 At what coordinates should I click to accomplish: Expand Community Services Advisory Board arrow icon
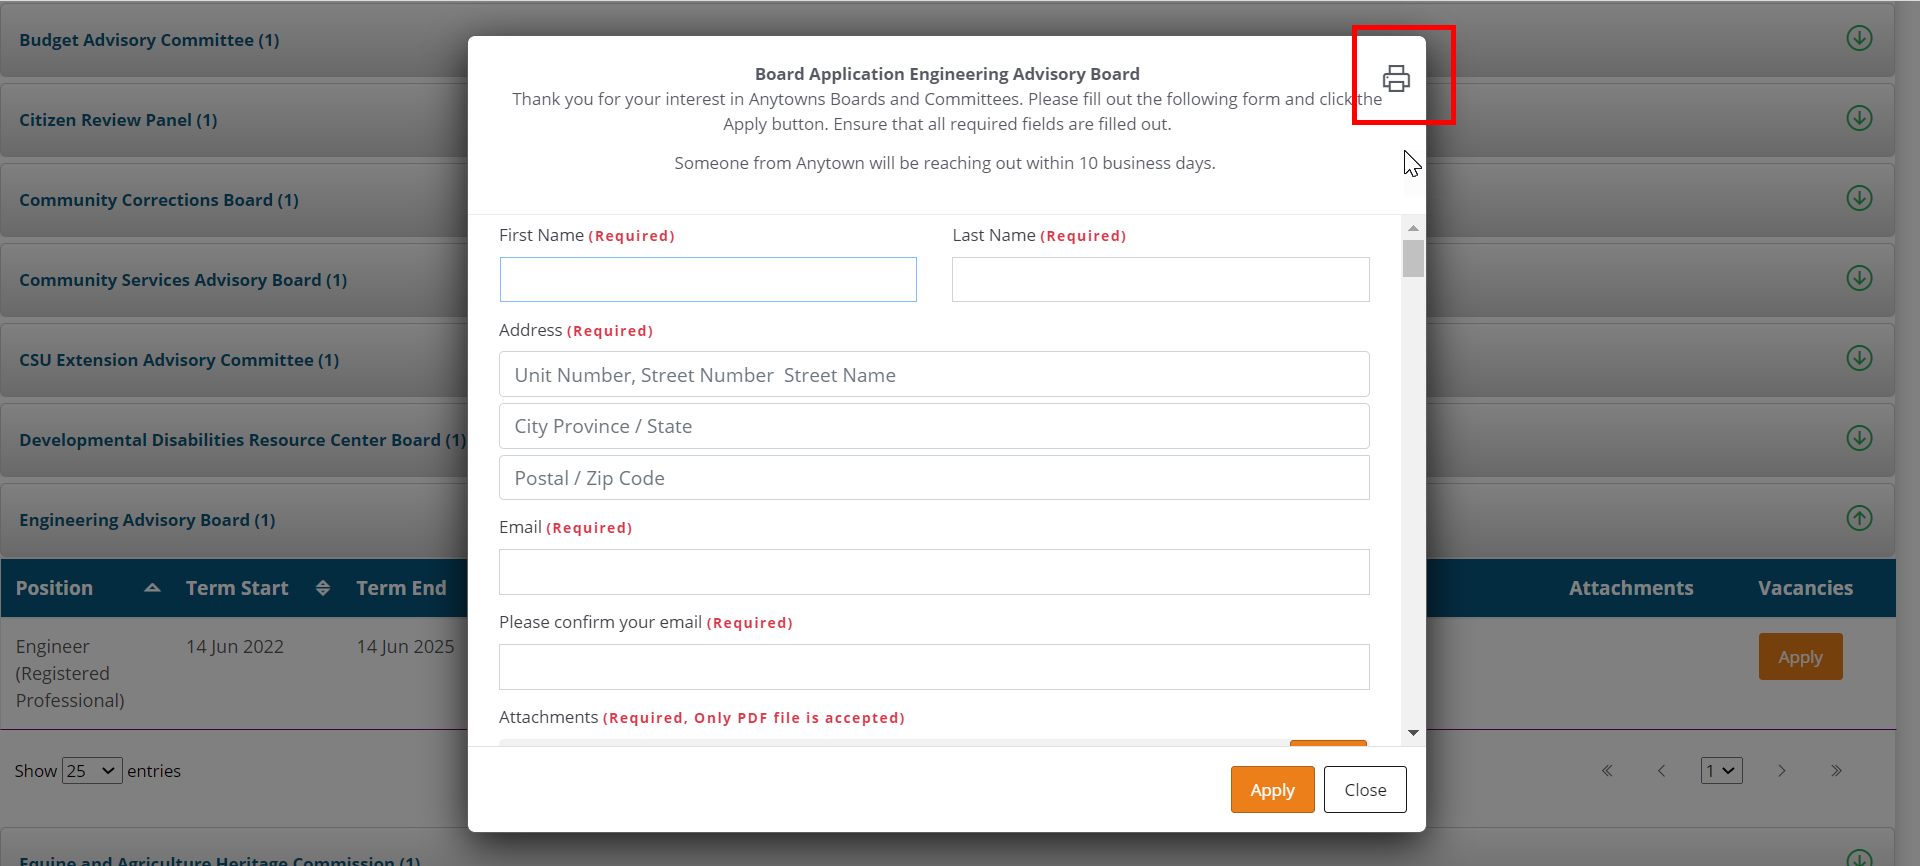click(1859, 278)
